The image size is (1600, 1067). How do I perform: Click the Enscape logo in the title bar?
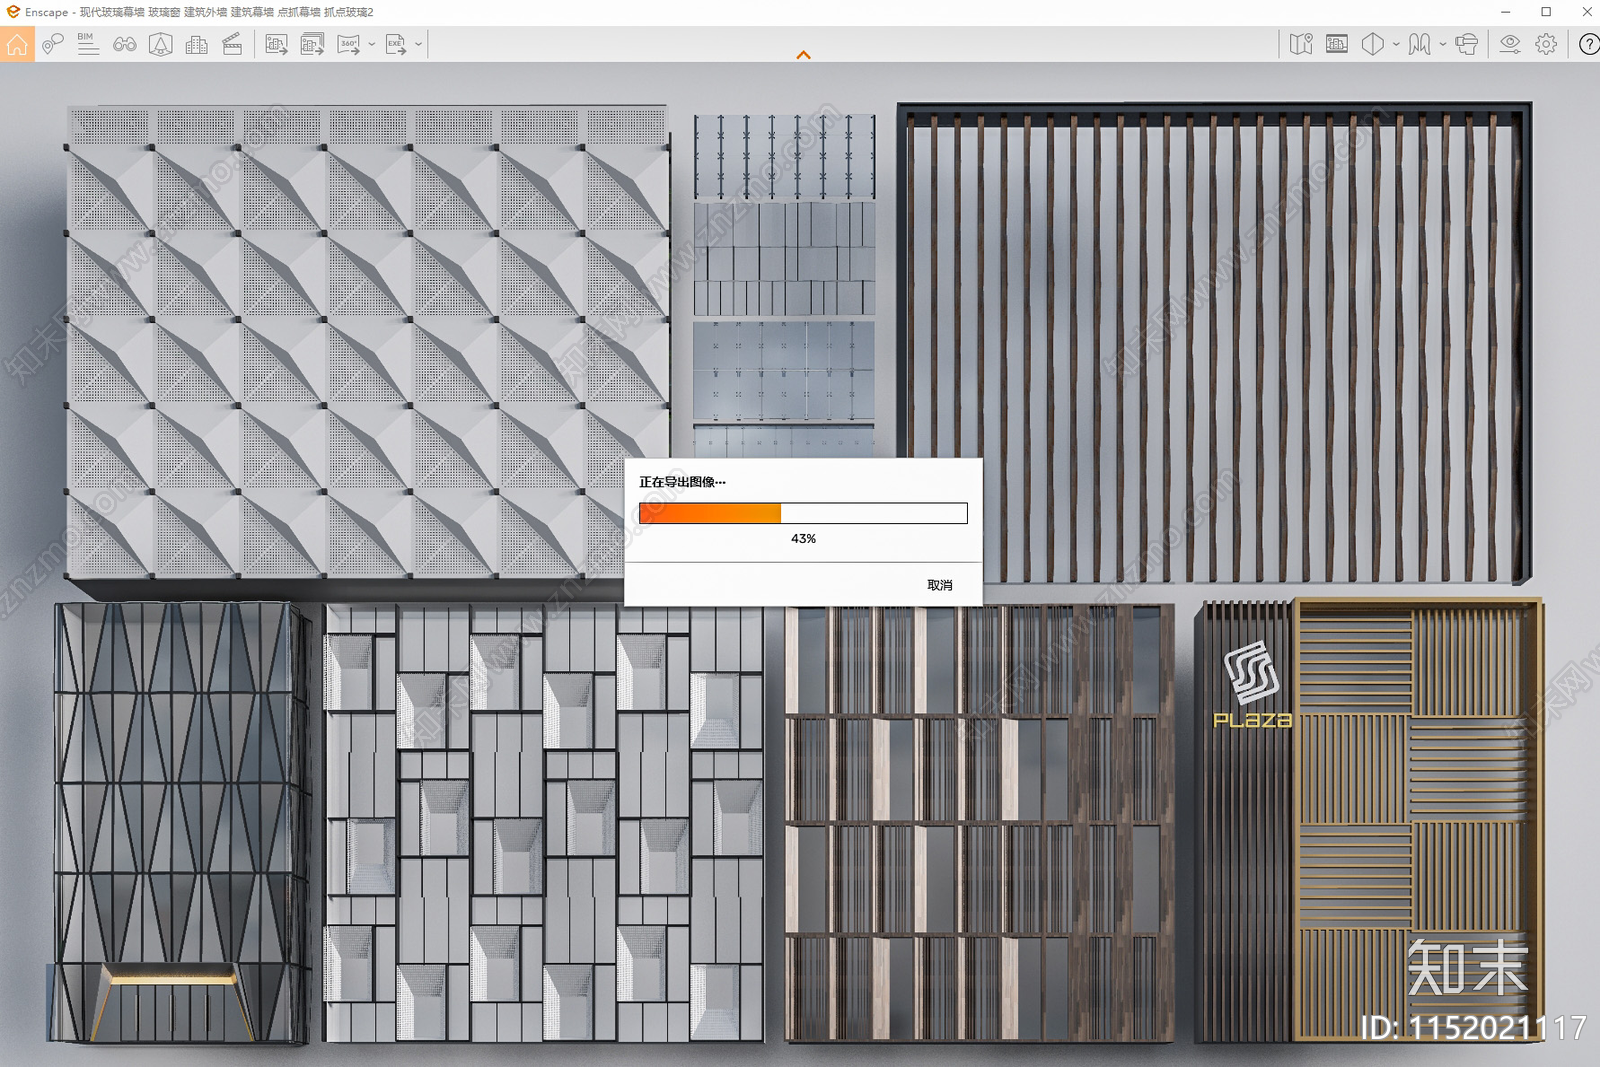(13, 12)
